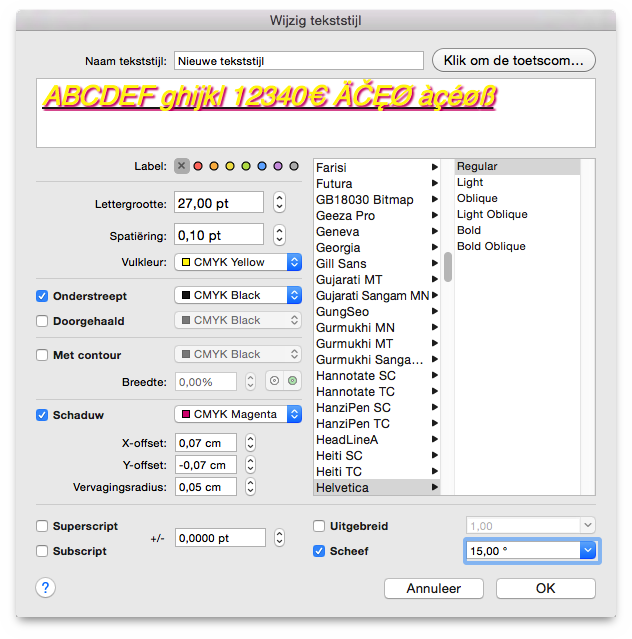Image resolution: width=632 pixels, height=639 pixels.
Task: Click the X-offset stepper
Action: click(251, 443)
